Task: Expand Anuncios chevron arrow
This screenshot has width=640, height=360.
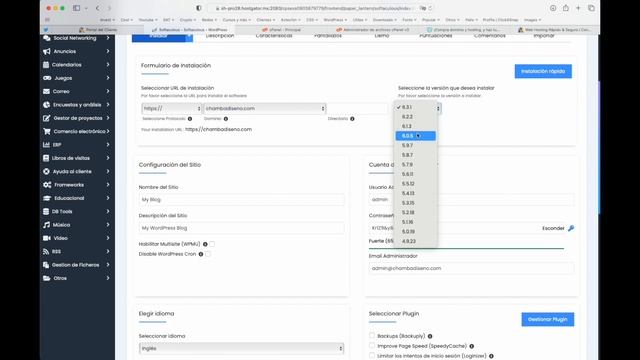Action: pos(108,51)
